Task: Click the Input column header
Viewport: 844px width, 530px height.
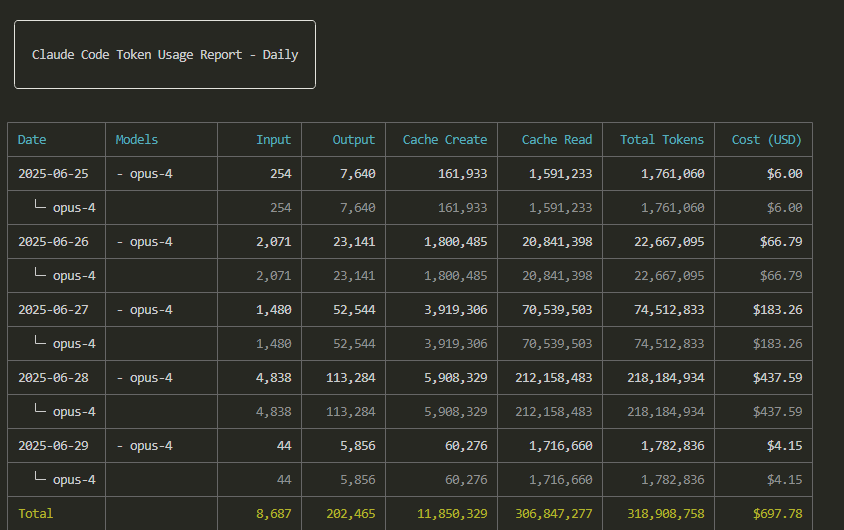Action: (273, 140)
